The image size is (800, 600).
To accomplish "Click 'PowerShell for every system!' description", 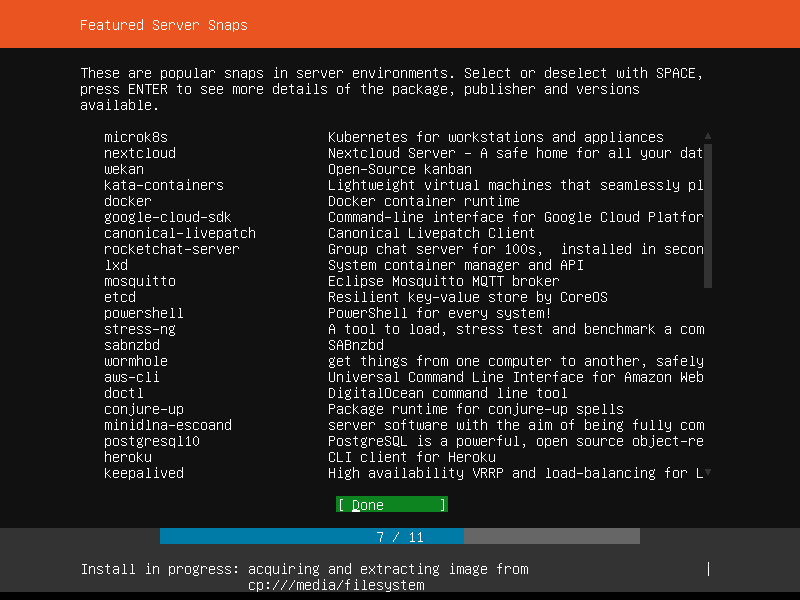I will tap(440, 313).
